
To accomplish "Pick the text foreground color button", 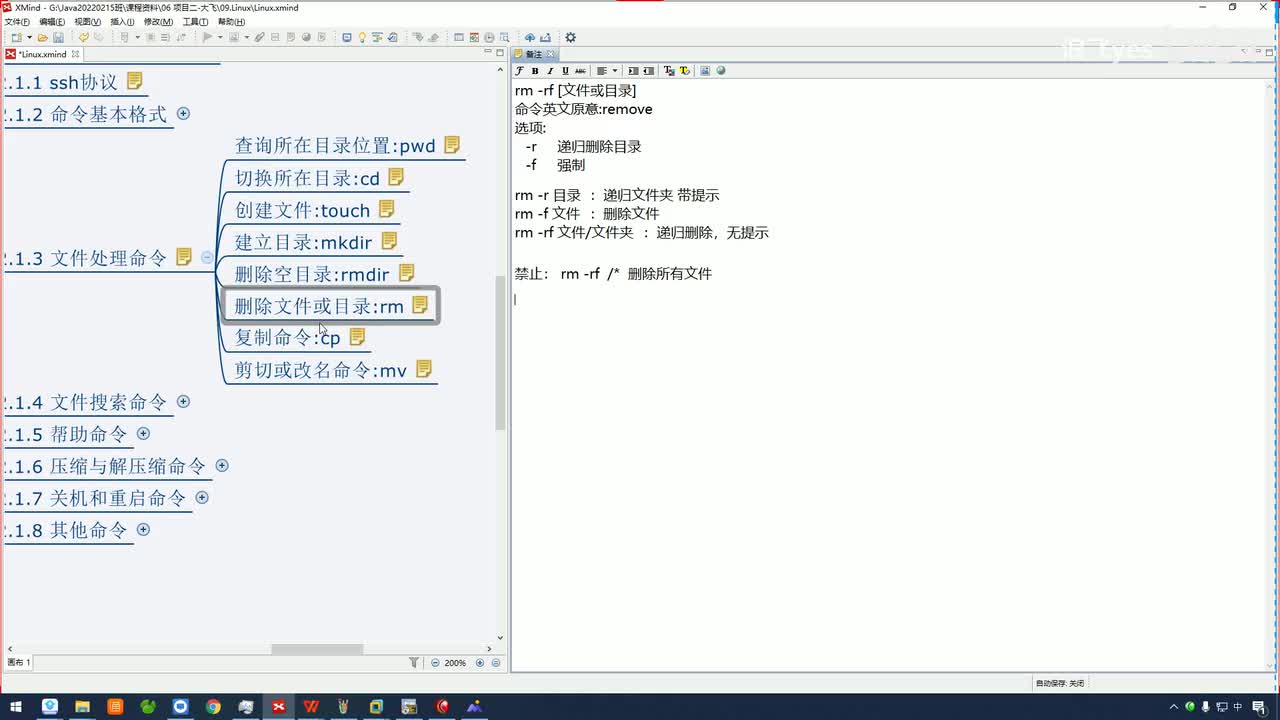I will [669, 71].
